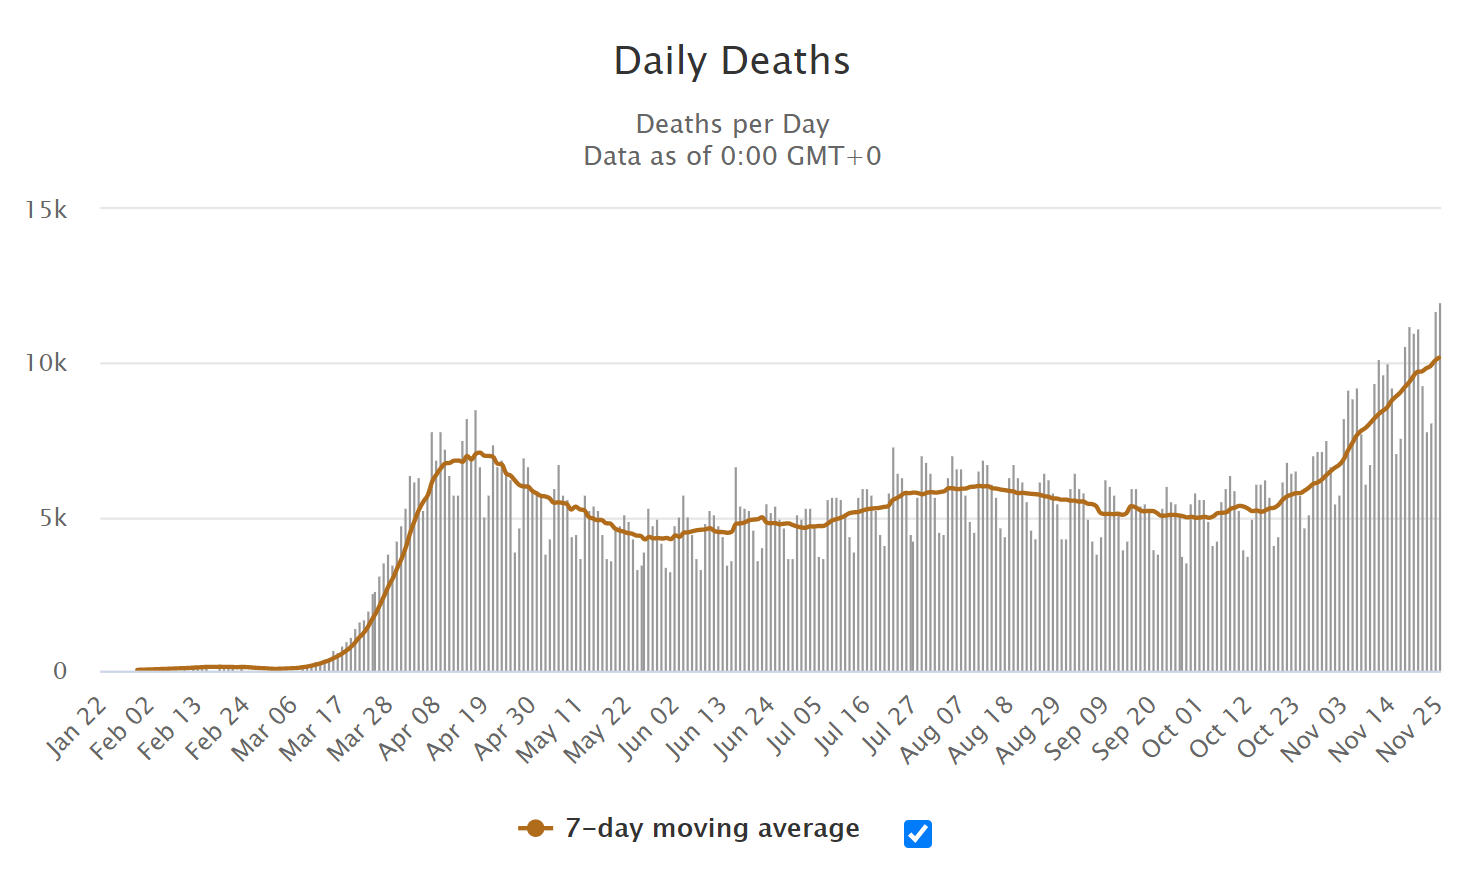Screen dimensions: 1481x889
Task: Click the 'Data as of 0:00 GMT+0' text
Action: tap(732, 156)
